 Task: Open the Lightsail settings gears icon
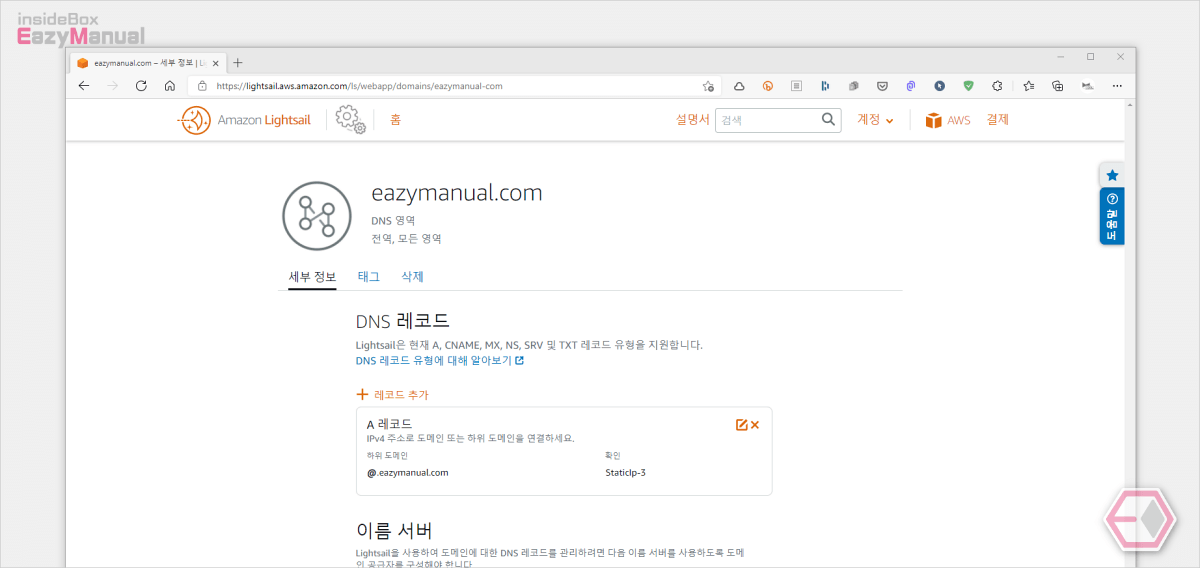click(350, 120)
